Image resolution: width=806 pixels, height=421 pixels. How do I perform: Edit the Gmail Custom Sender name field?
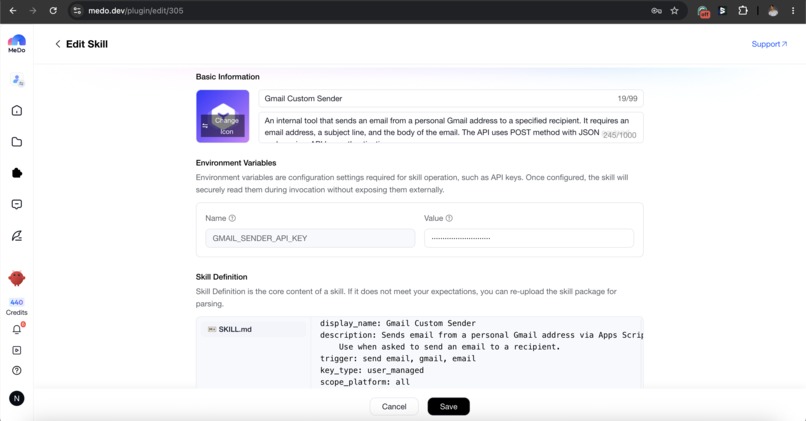451,99
